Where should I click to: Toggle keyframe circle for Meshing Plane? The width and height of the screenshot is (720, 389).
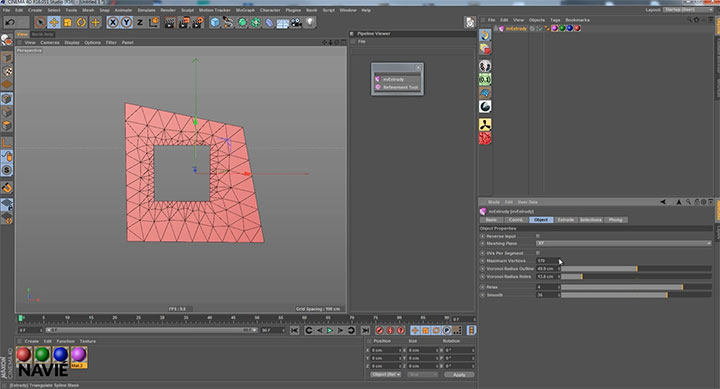click(x=483, y=243)
